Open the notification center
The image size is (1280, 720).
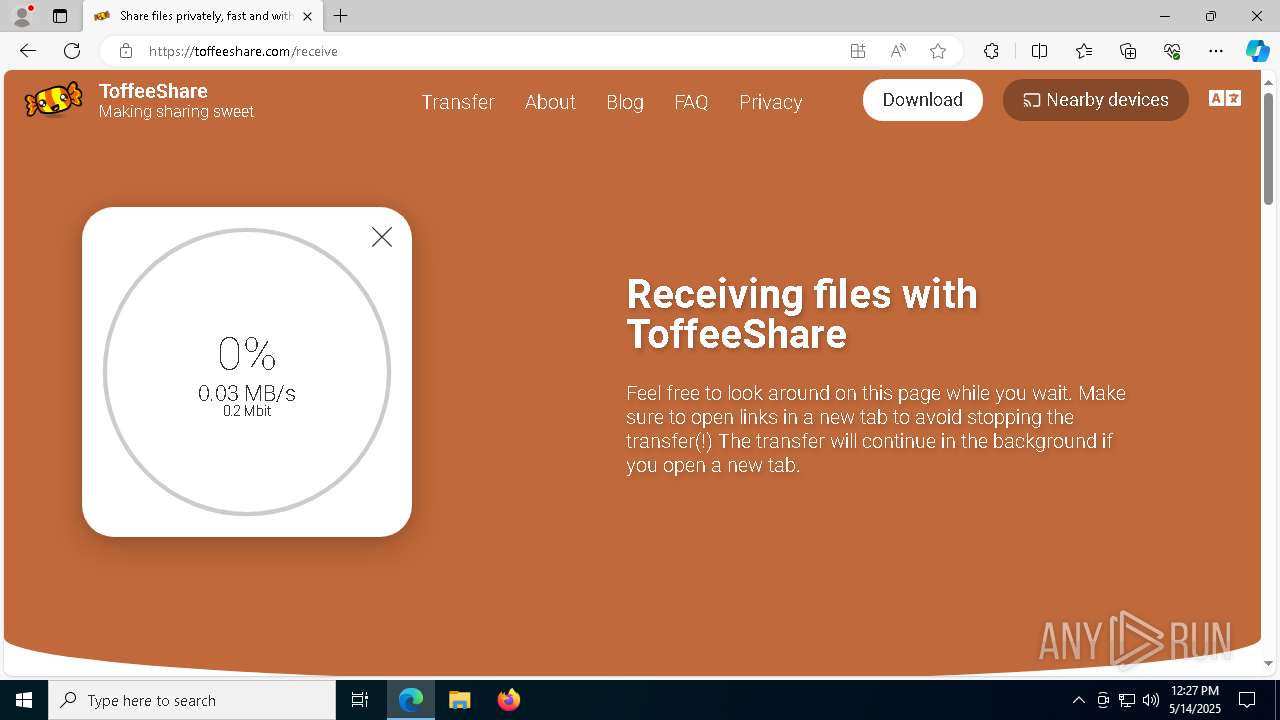point(1248,700)
